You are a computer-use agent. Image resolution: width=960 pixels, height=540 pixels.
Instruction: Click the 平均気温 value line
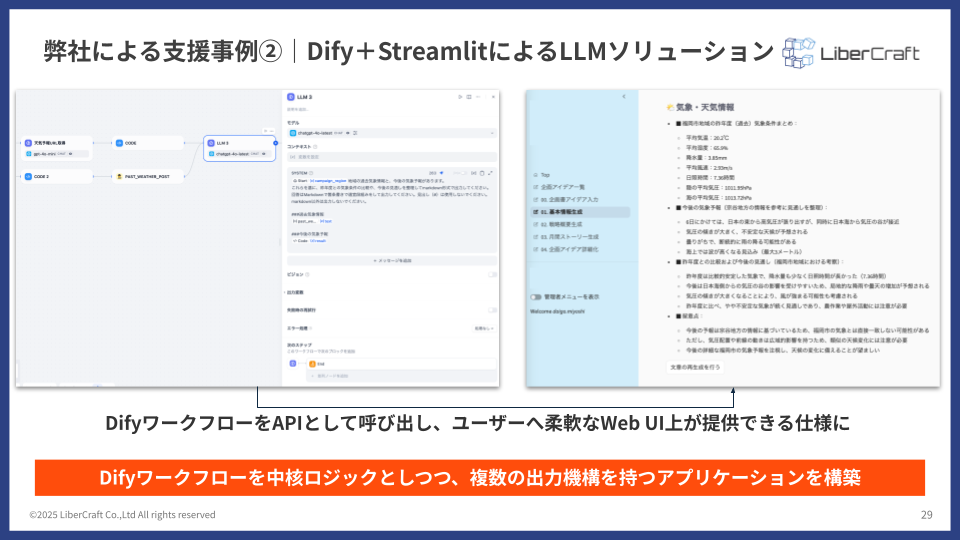pos(707,138)
